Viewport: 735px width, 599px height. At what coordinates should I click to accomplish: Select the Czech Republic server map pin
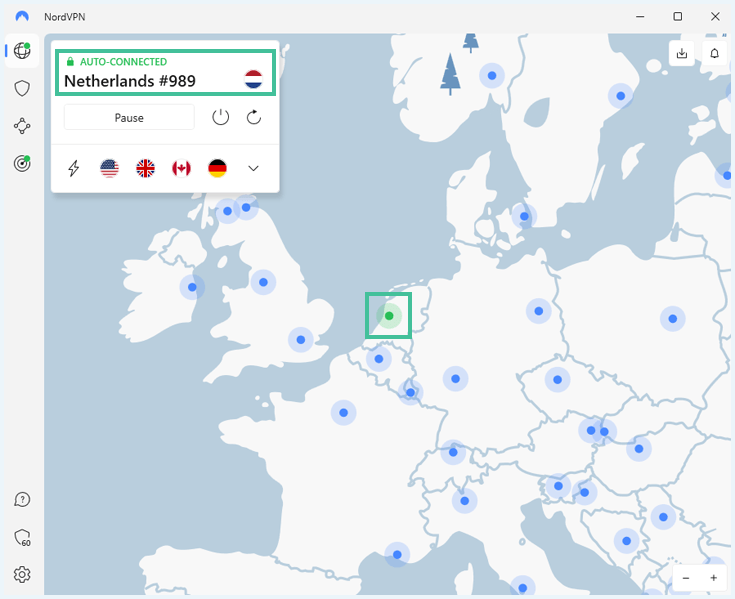(x=557, y=380)
